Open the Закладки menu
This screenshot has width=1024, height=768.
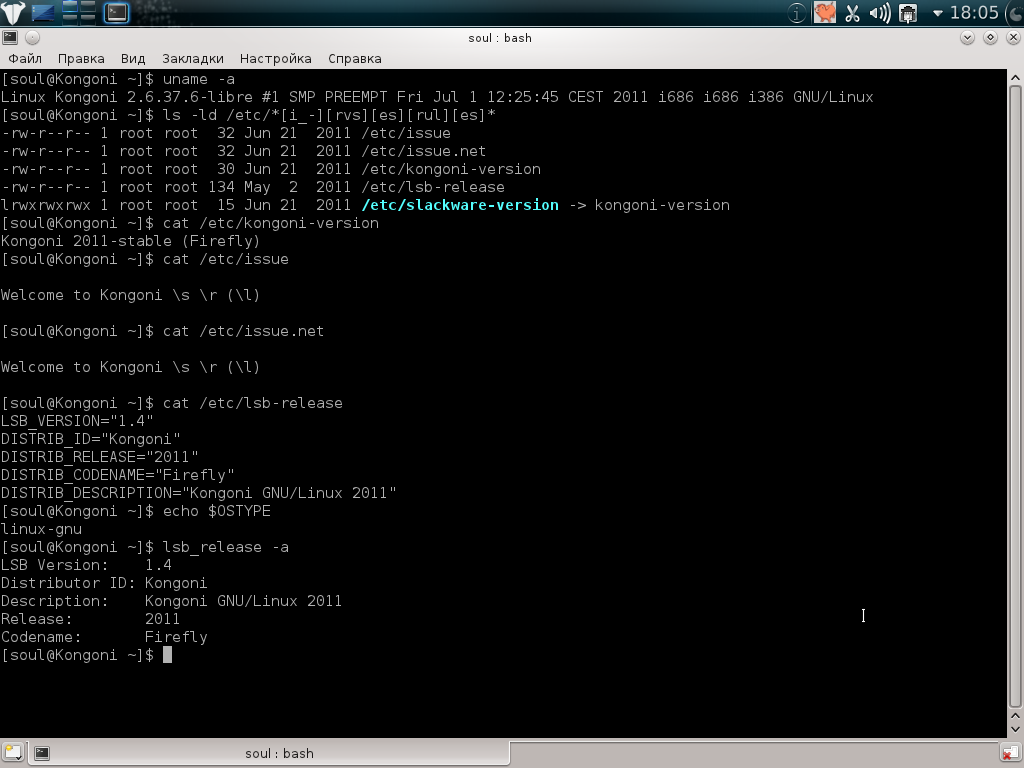(193, 59)
